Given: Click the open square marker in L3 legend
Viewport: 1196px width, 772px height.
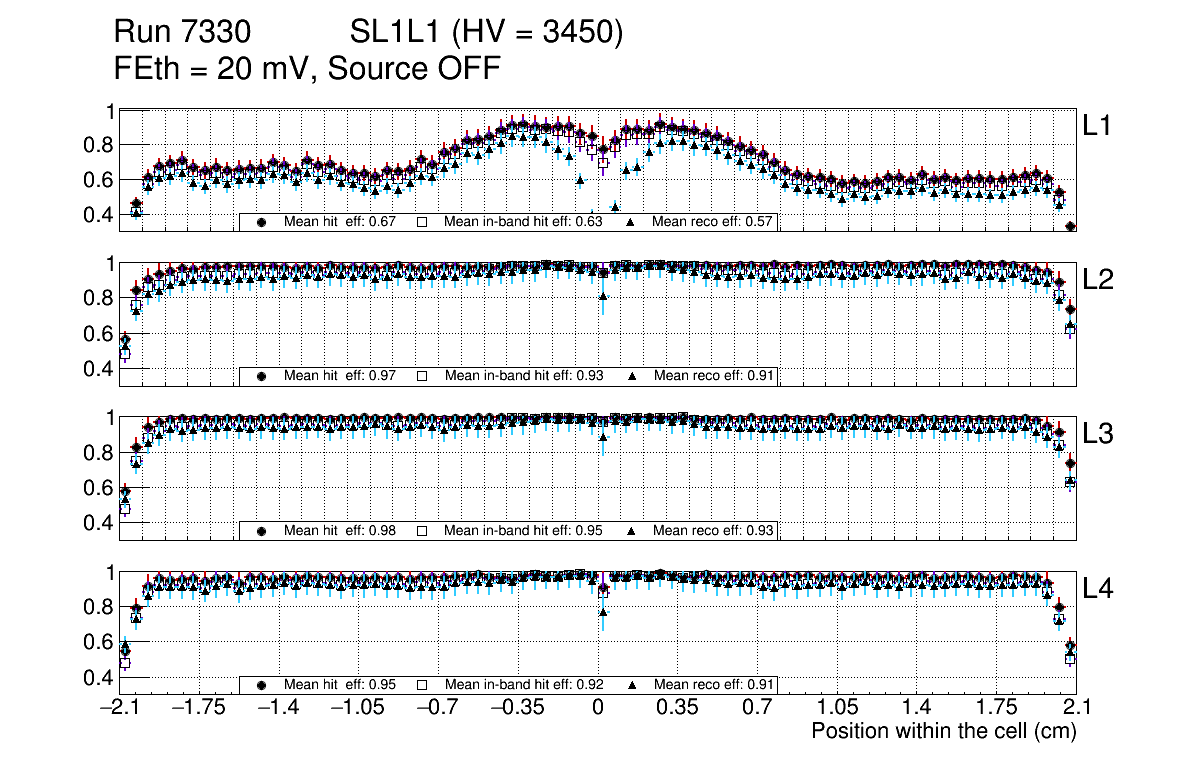Looking at the screenshot, I should [422, 530].
